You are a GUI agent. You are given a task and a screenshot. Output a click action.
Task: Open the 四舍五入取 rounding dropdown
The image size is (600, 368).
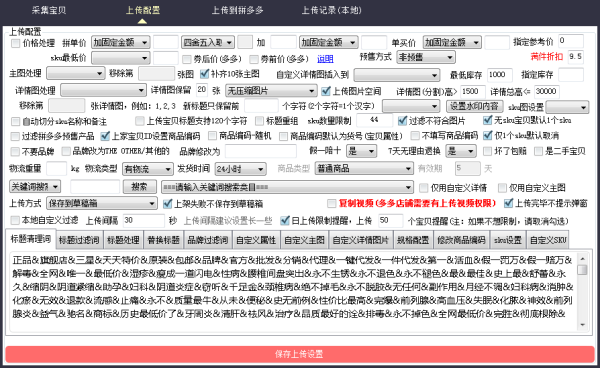click(208, 42)
